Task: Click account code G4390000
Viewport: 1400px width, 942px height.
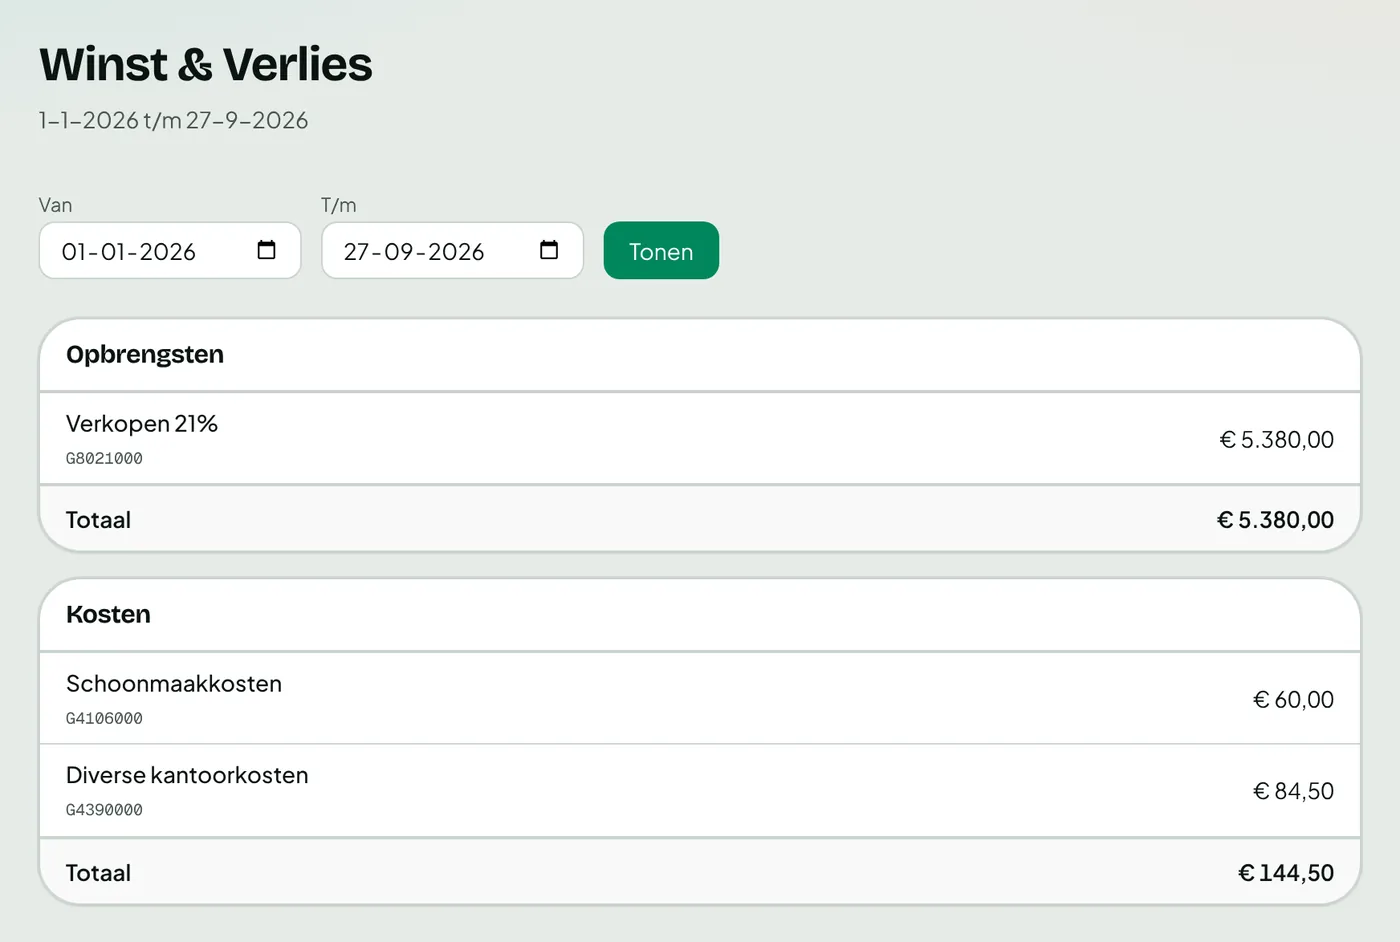Action: tap(104, 810)
